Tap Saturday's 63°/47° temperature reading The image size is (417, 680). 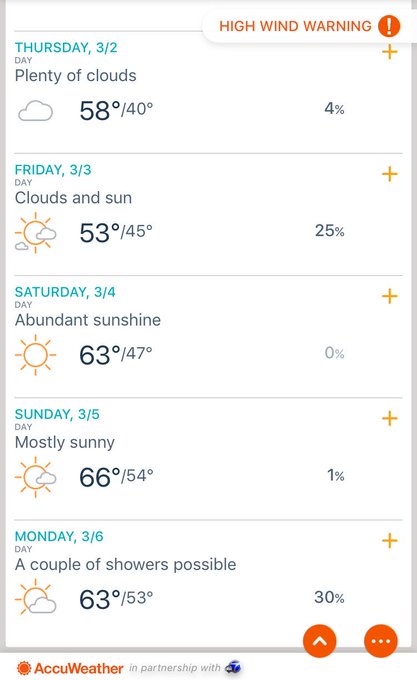116,355
